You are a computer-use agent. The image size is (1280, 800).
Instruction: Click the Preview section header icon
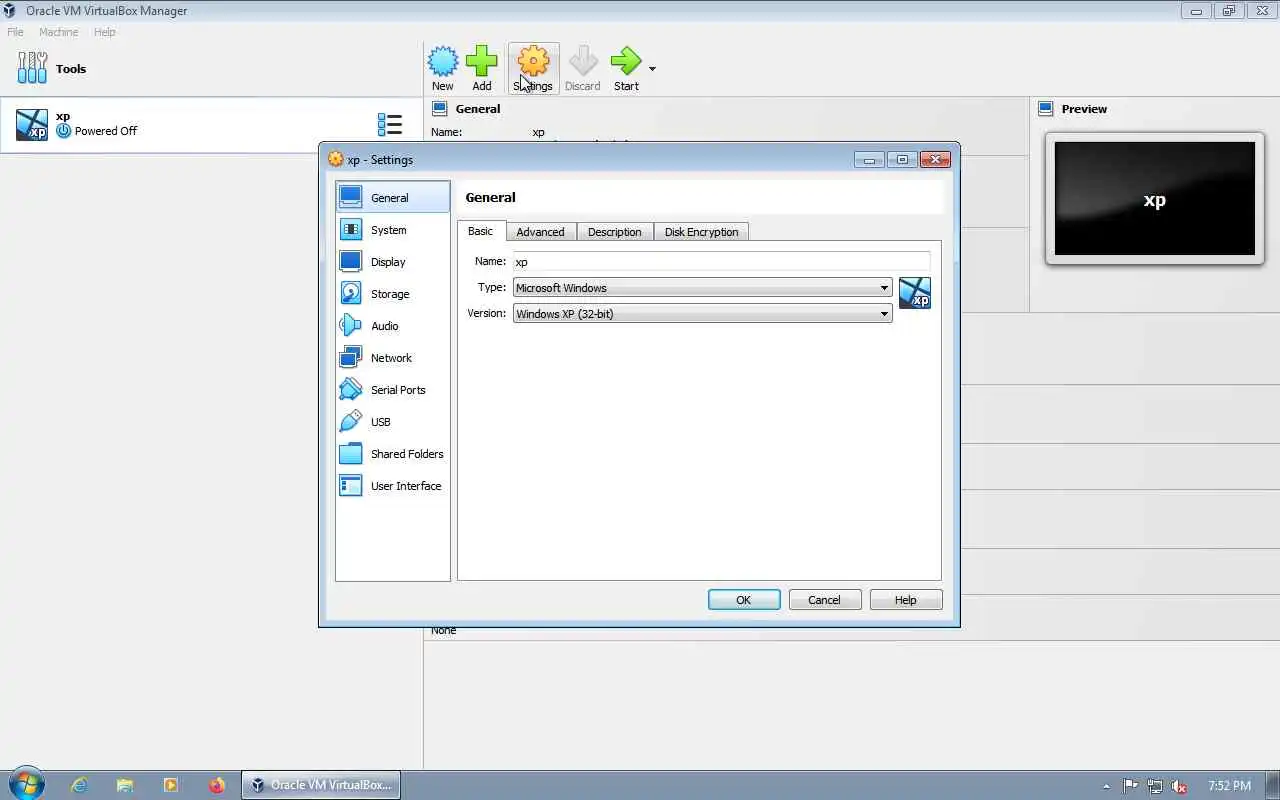coord(1046,109)
